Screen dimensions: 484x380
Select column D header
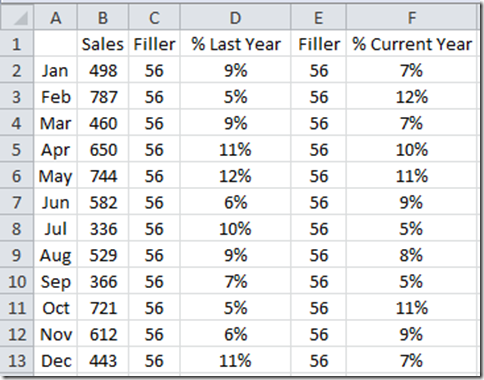[x=235, y=18]
